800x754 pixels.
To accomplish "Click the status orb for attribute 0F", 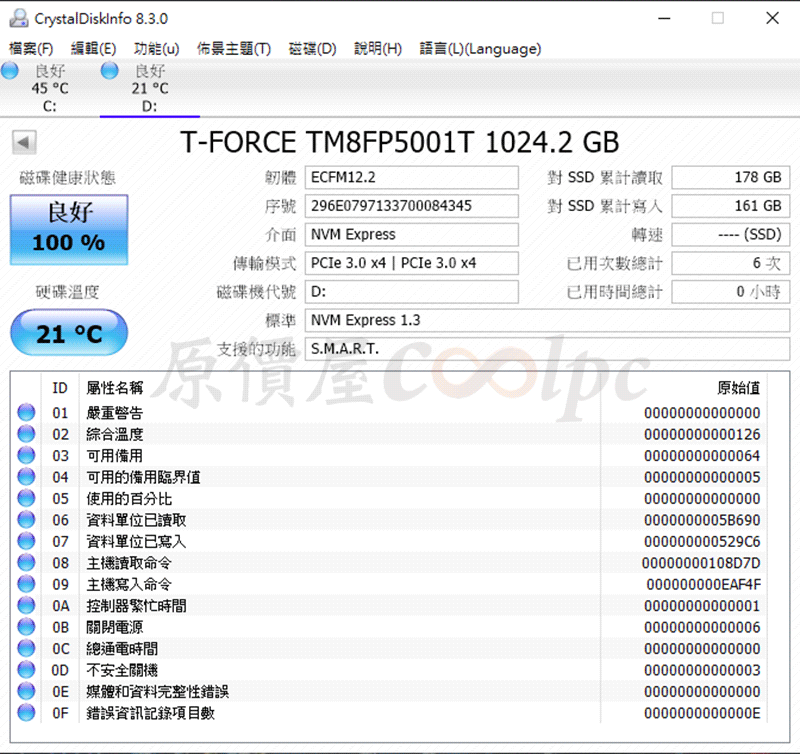I will [26, 712].
